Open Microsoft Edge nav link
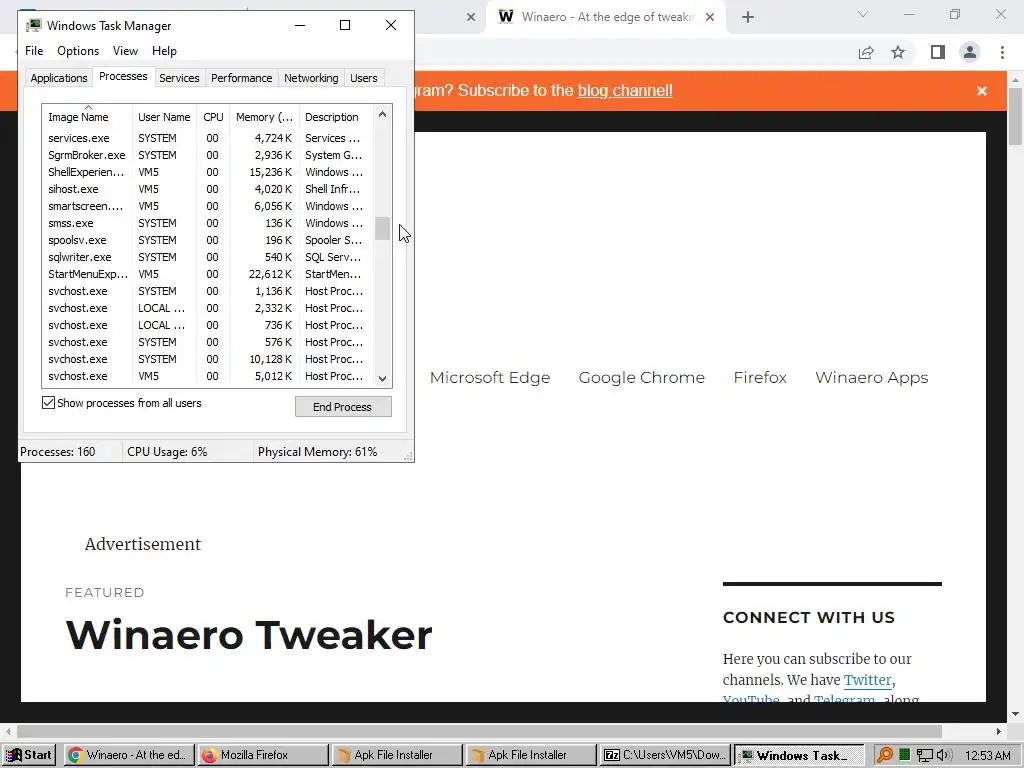The width and height of the screenshot is (1024, 768). (490, 377)
